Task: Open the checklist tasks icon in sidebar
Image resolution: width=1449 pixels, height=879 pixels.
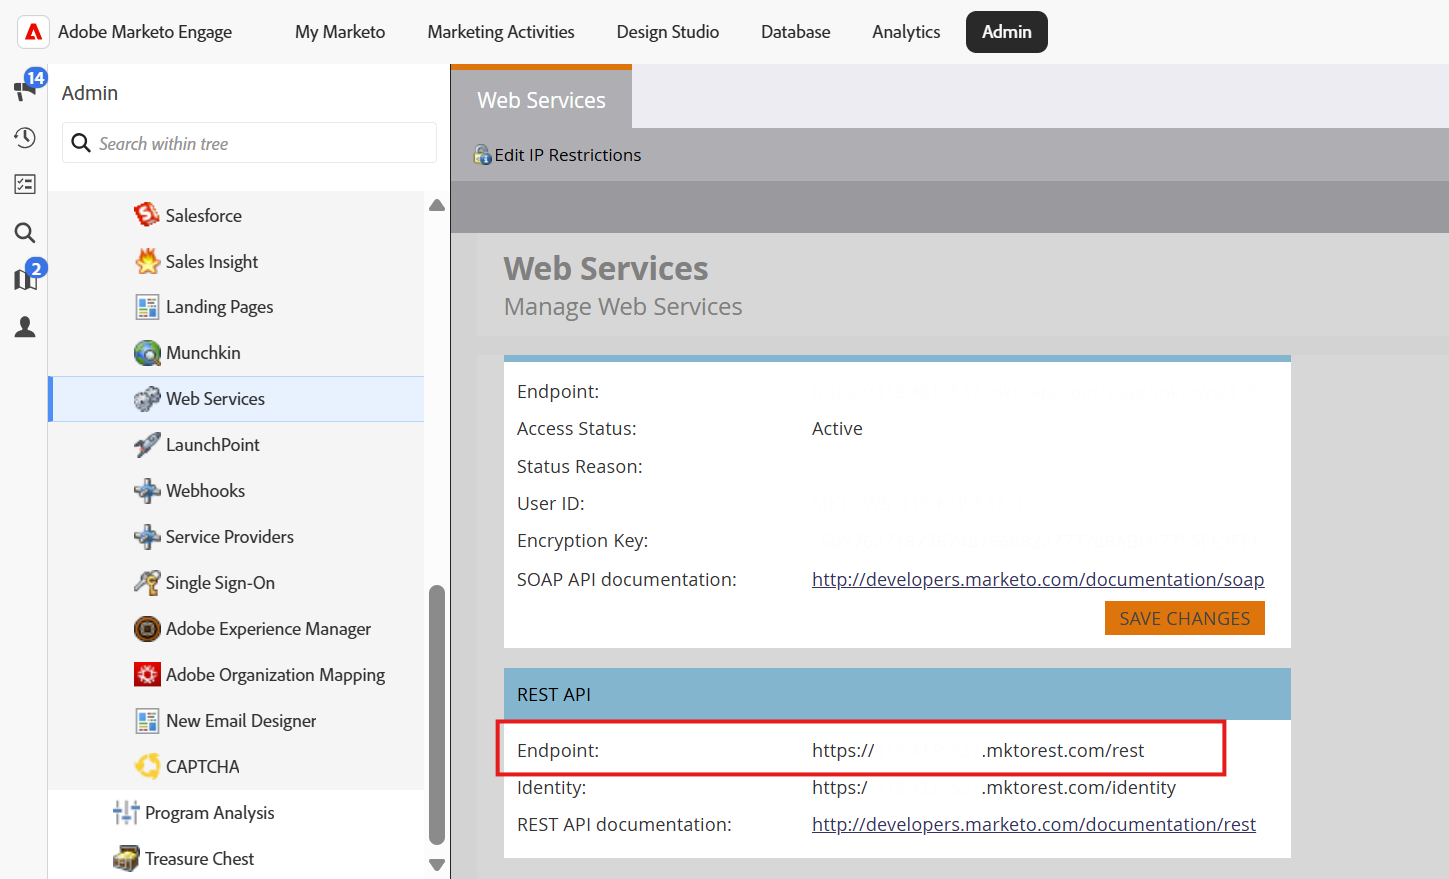Action: pos(25,184)
